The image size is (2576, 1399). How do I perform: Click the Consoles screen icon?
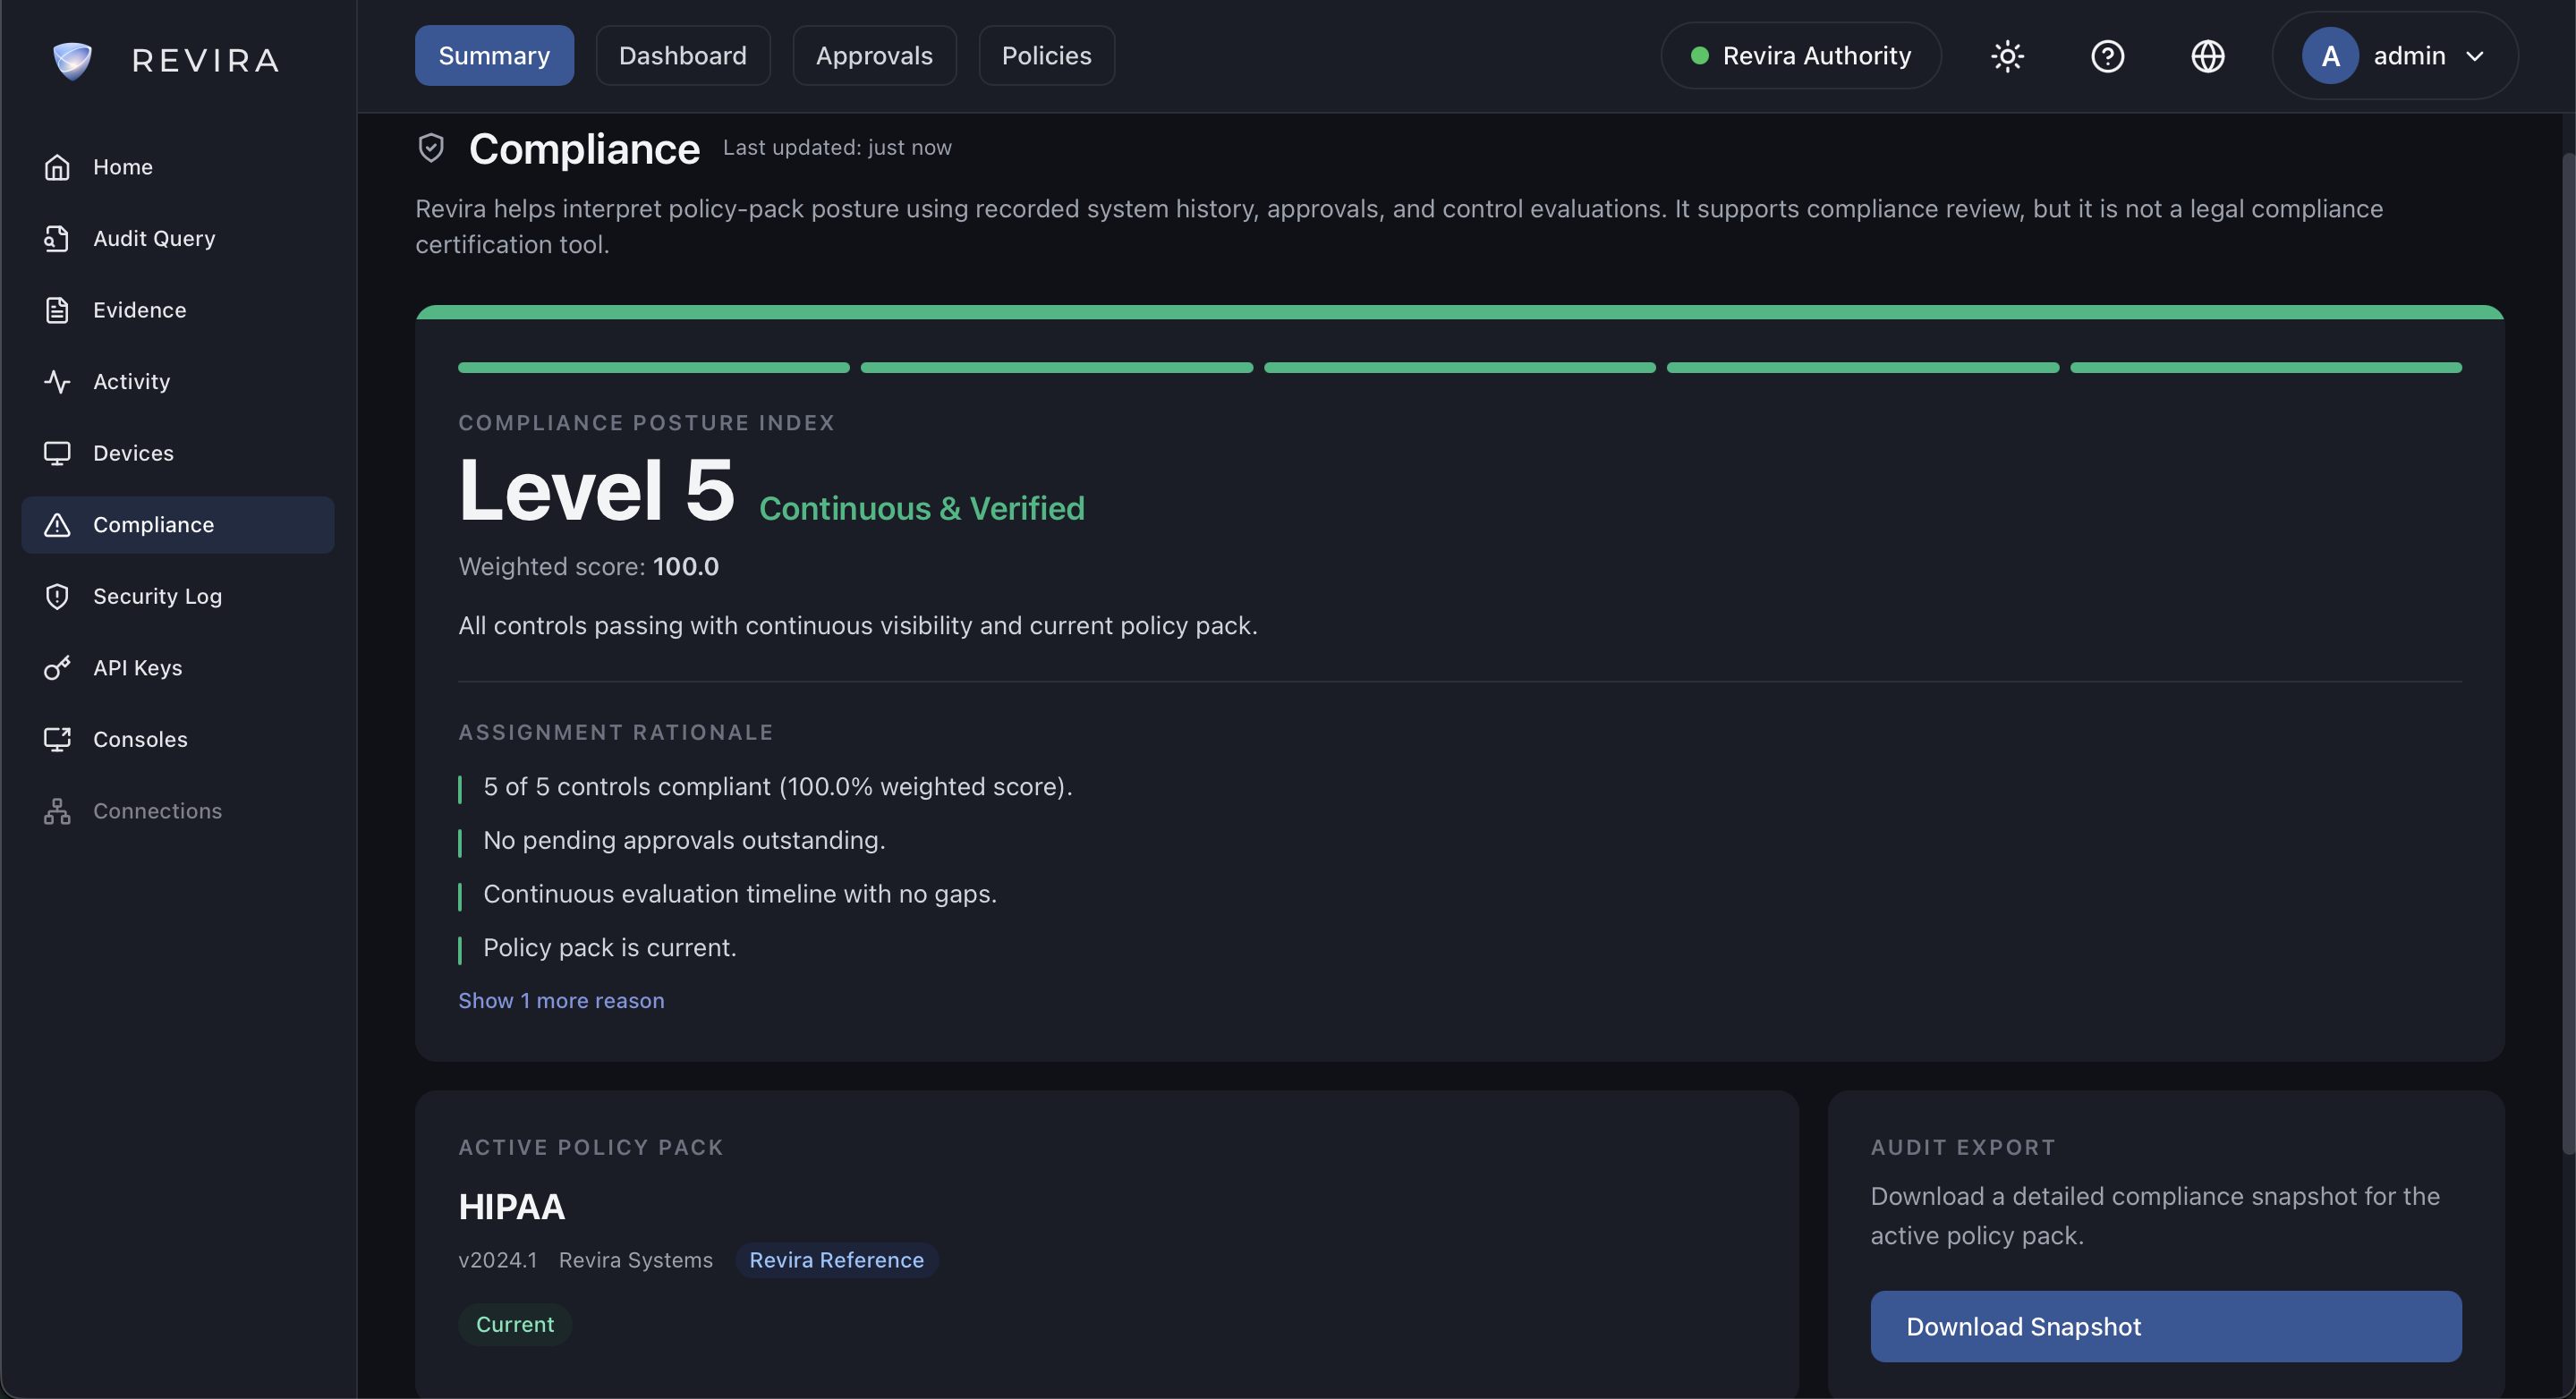pos(57,740)
